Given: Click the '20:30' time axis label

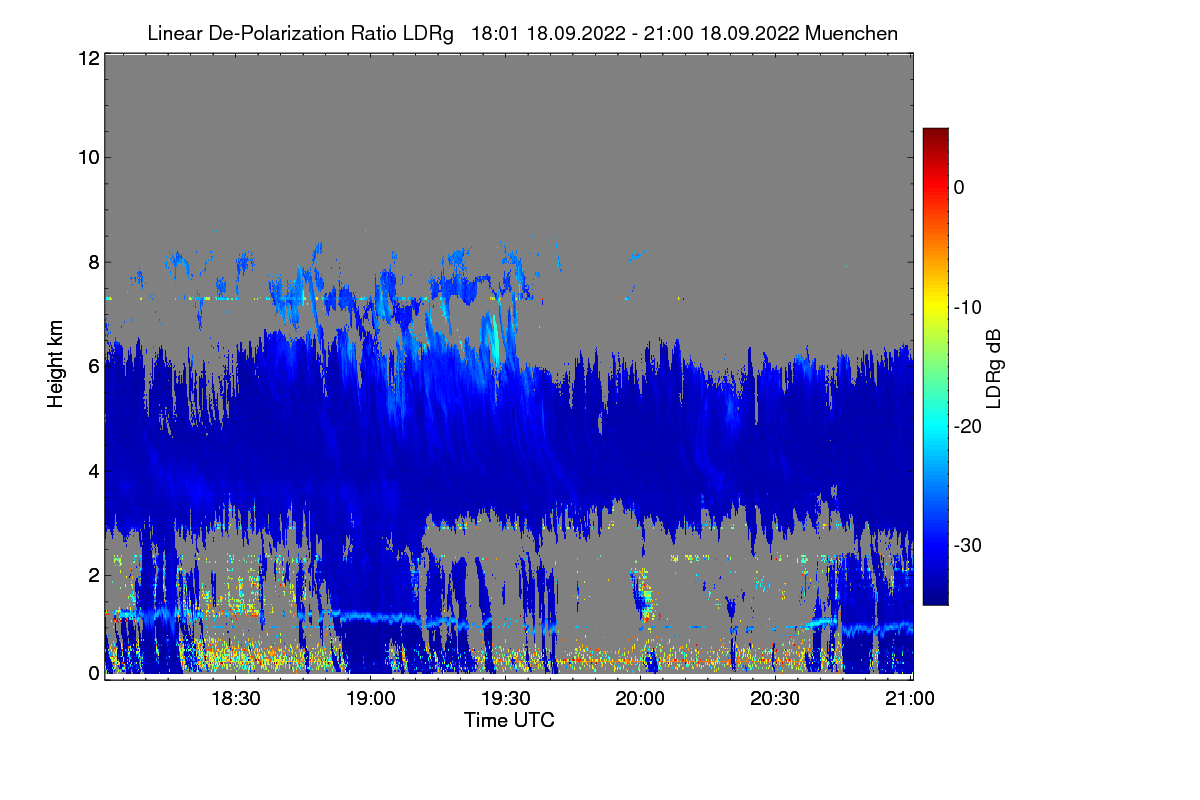Looking at the screenshot, I should point(776,698).
